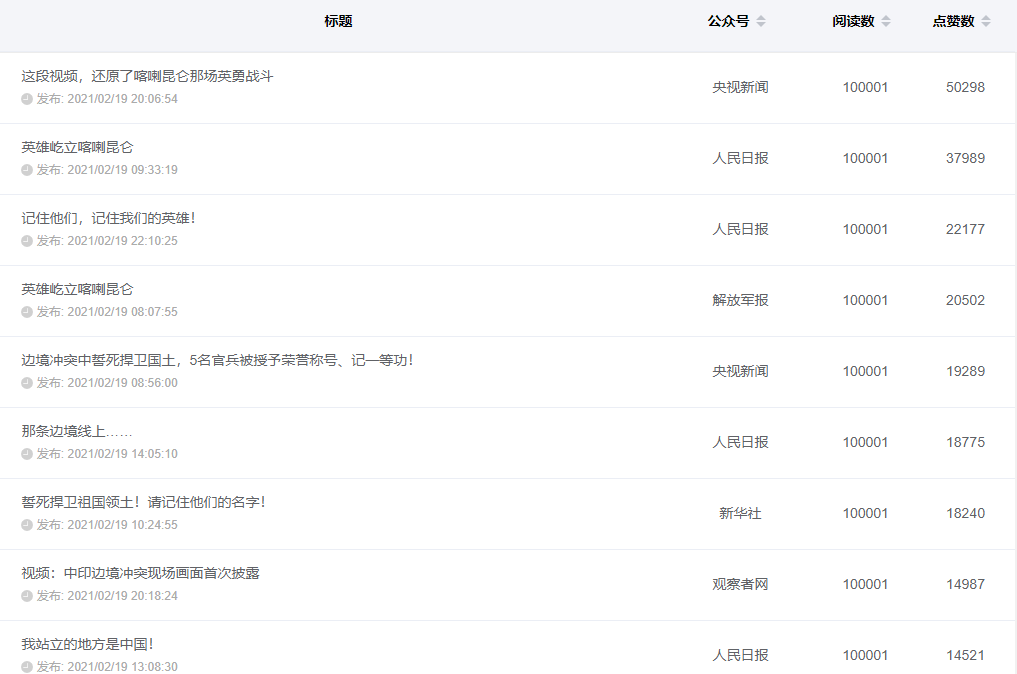This screenshot has width=1017, height=674.
Task: Click 解放军报 account name
Action: [x=740, y=300]
